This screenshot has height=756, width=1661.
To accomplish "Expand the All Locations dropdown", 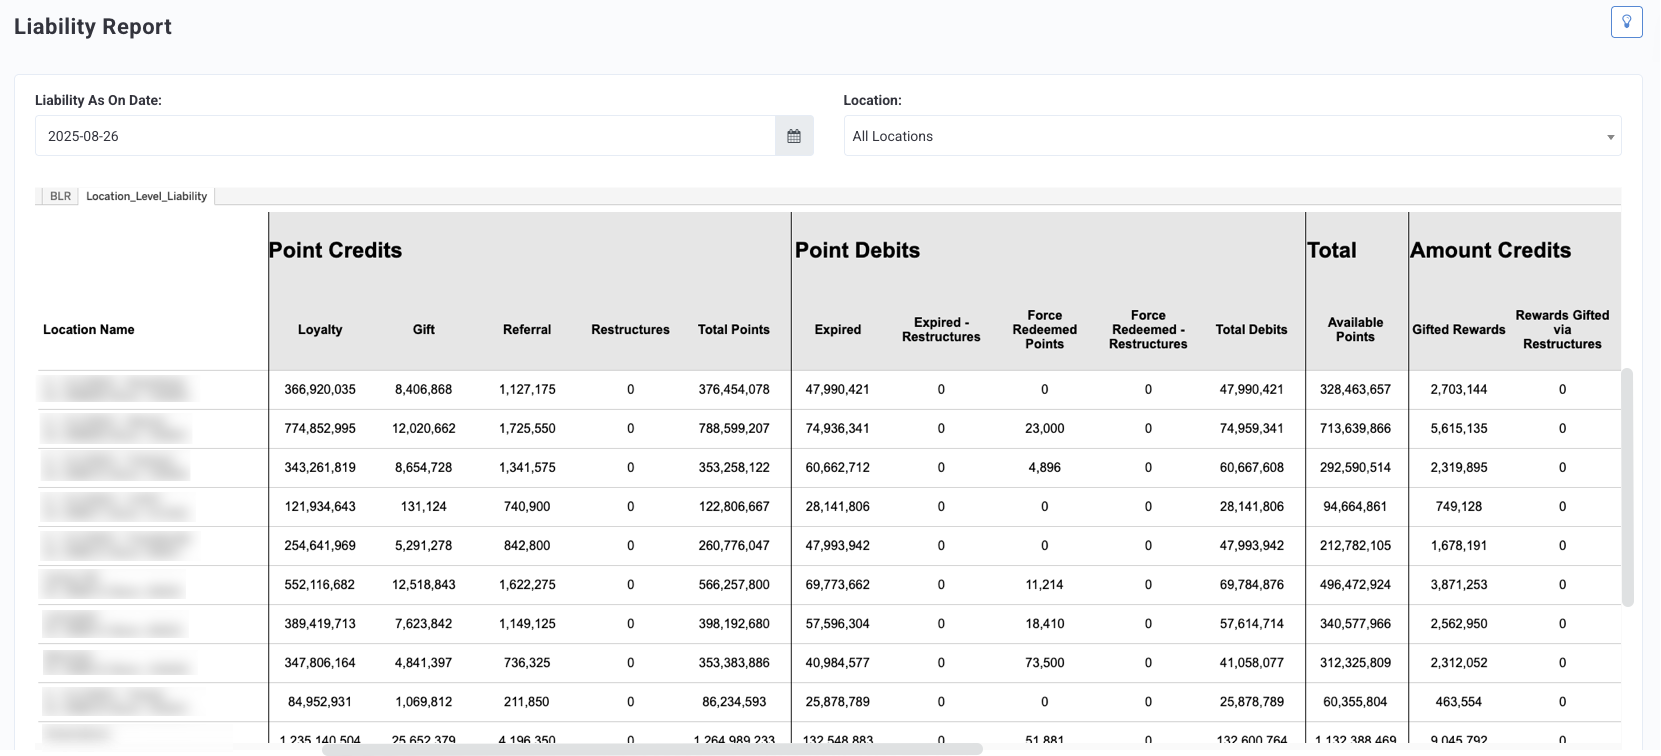I will point(1232,136).
